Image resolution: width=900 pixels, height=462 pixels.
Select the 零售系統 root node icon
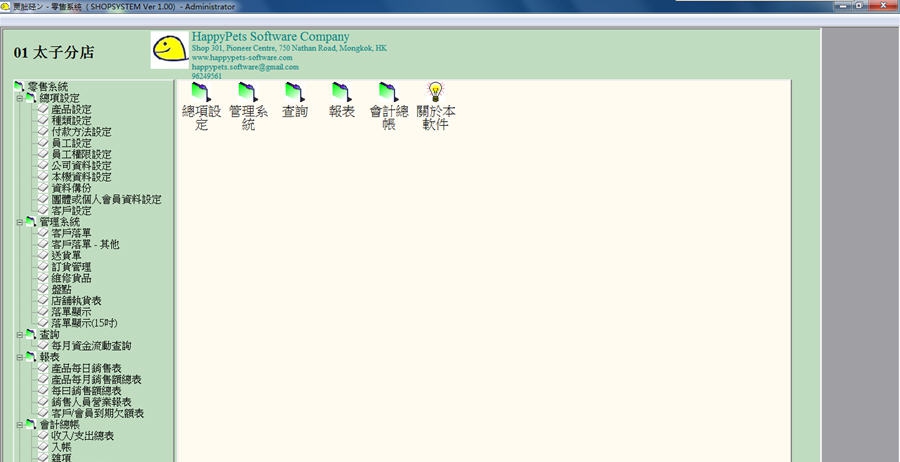(19, 87)
